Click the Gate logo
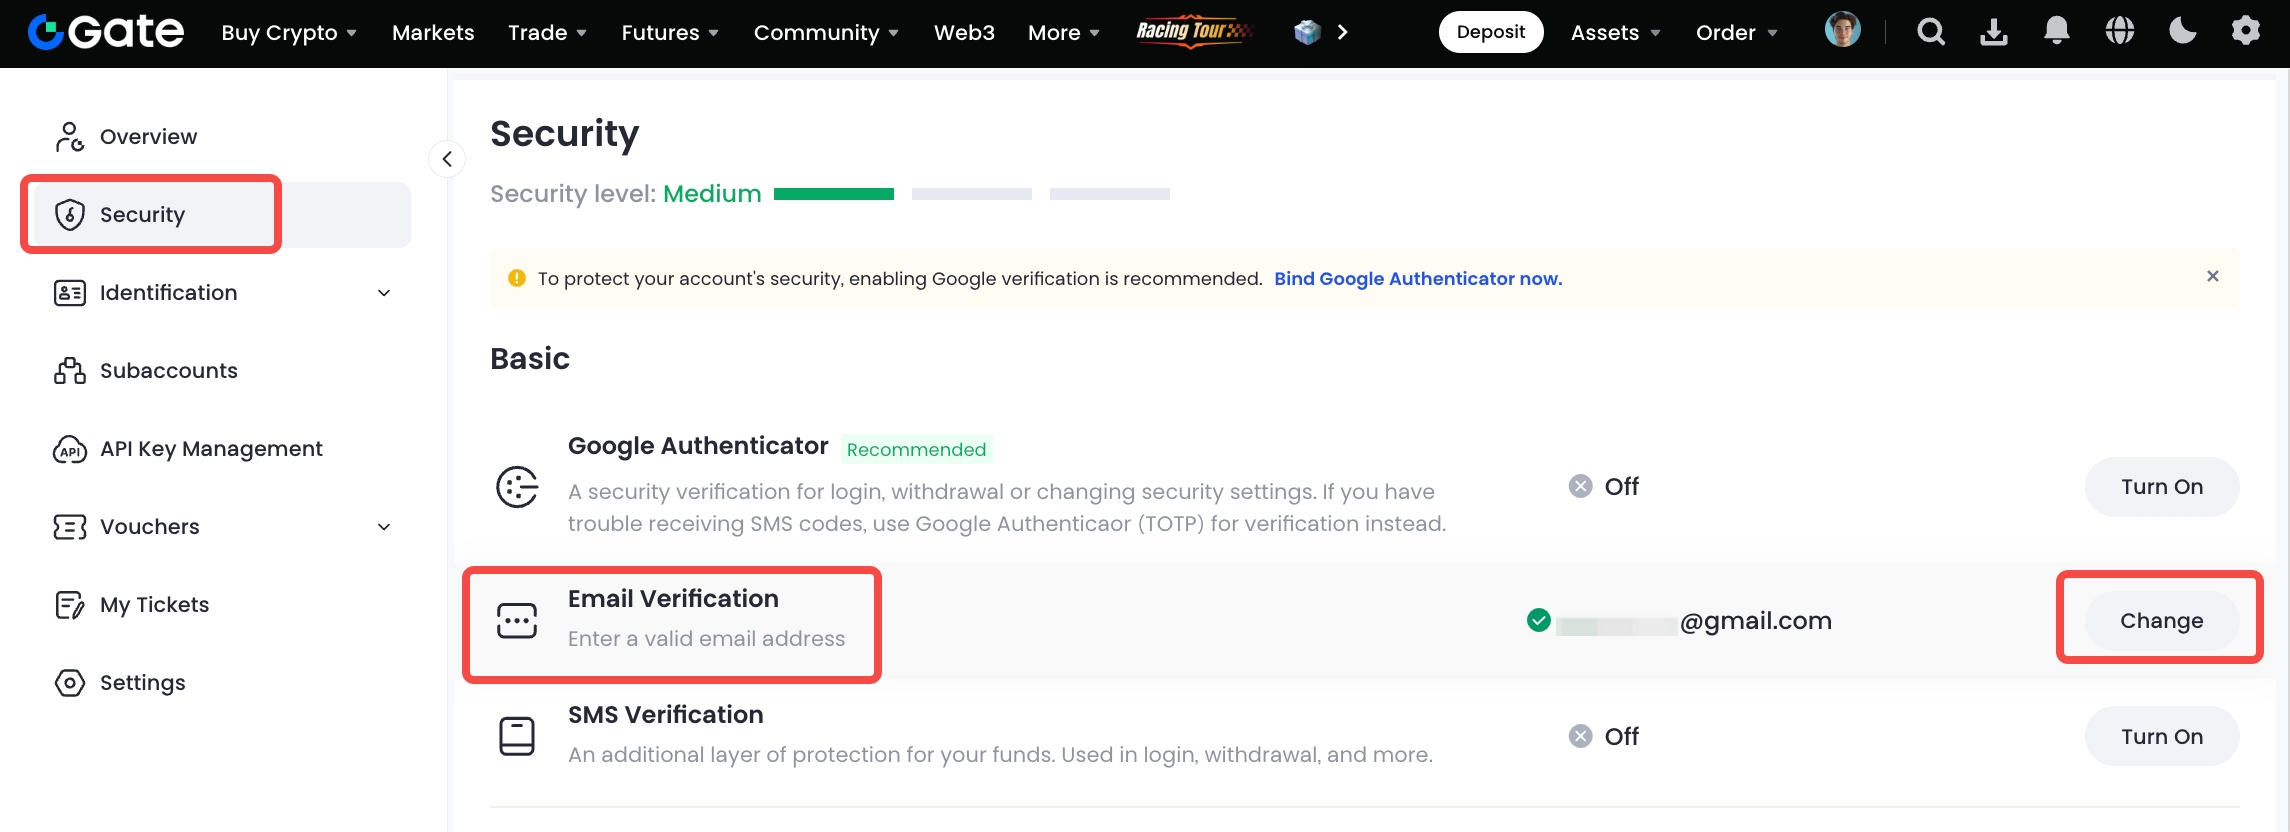The image size is (2290, 832). (x=106, y=32)
